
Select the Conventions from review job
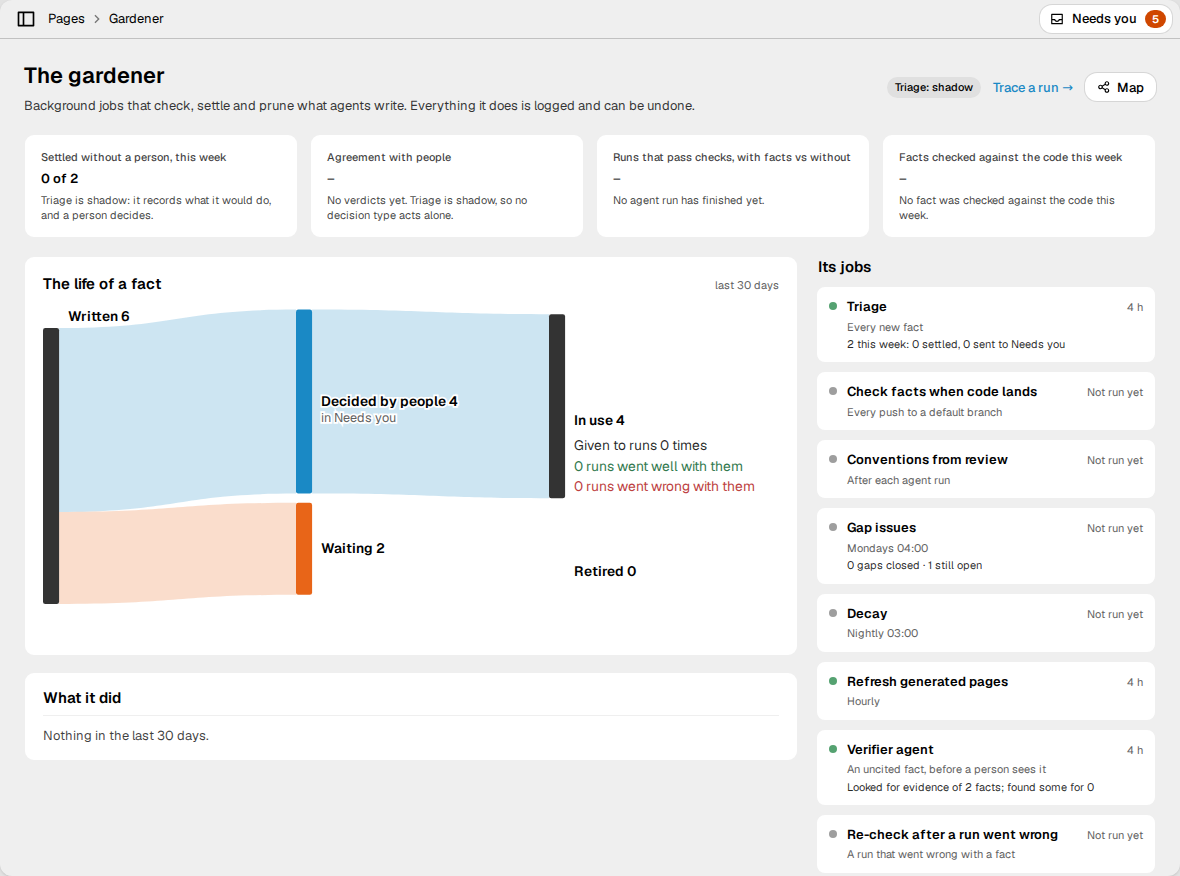pyautogui.click(x=986, y=469)
